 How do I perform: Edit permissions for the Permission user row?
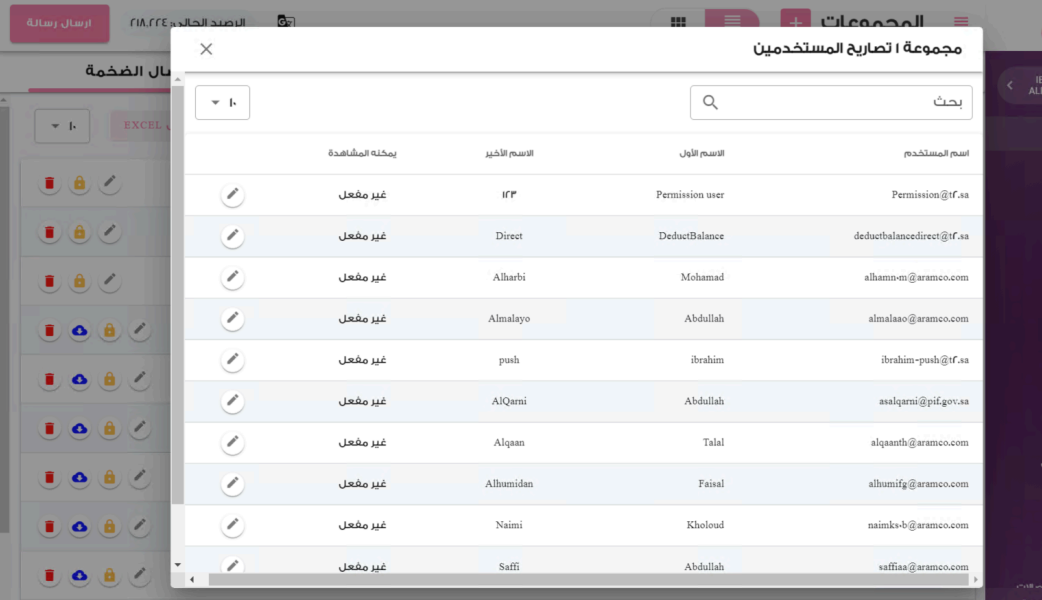coord(233,195)
